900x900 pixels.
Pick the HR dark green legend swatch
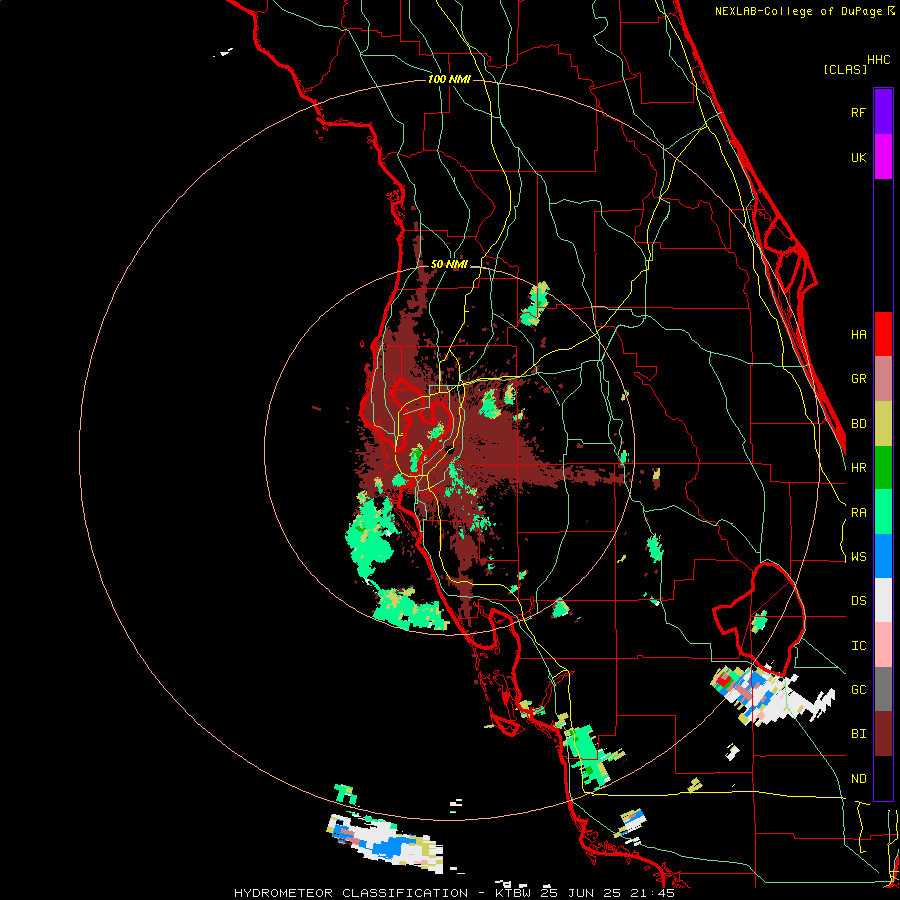[883, 468]
